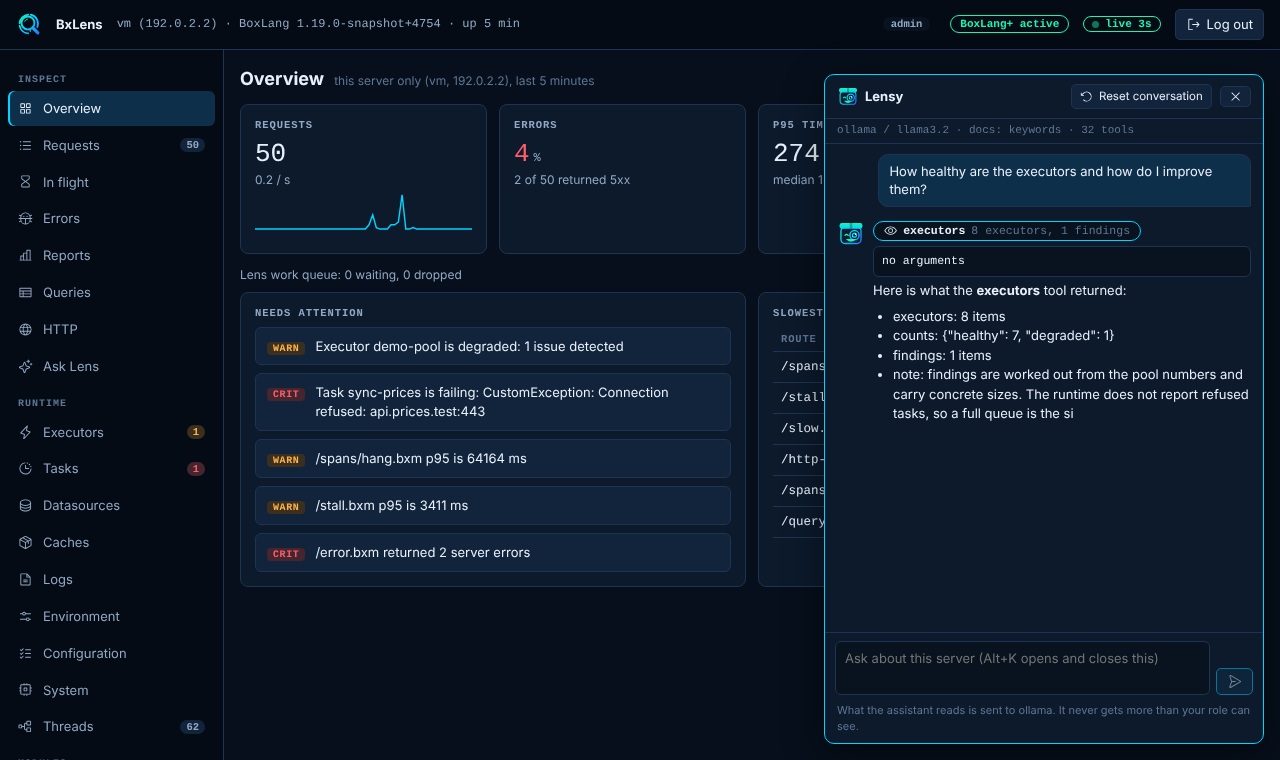Toggle the live 3s refresh pill
Image resolution: width=1280 pixels, height=760 pixels.
1122,24
